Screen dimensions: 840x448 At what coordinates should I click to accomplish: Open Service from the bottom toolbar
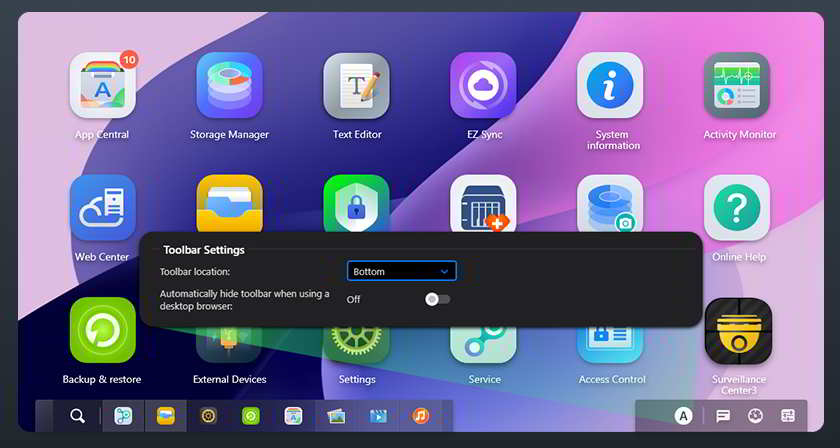pyautogui.click(x=123, y=416)
